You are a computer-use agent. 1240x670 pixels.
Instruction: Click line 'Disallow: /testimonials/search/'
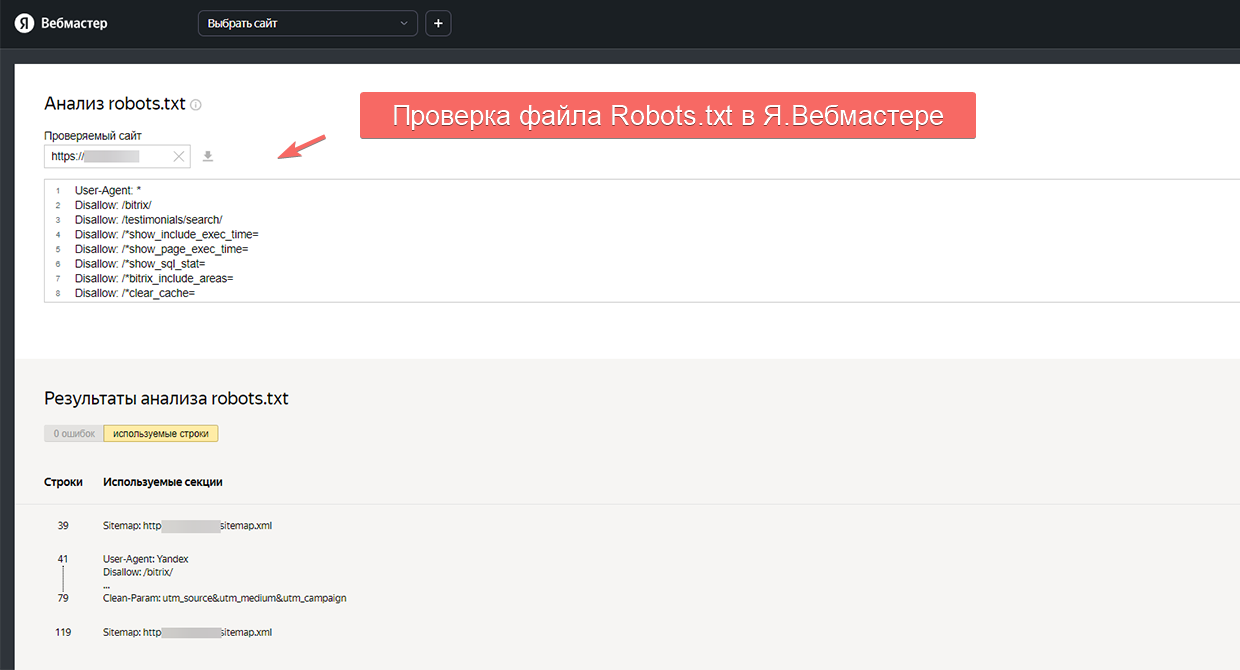(148, 219)
